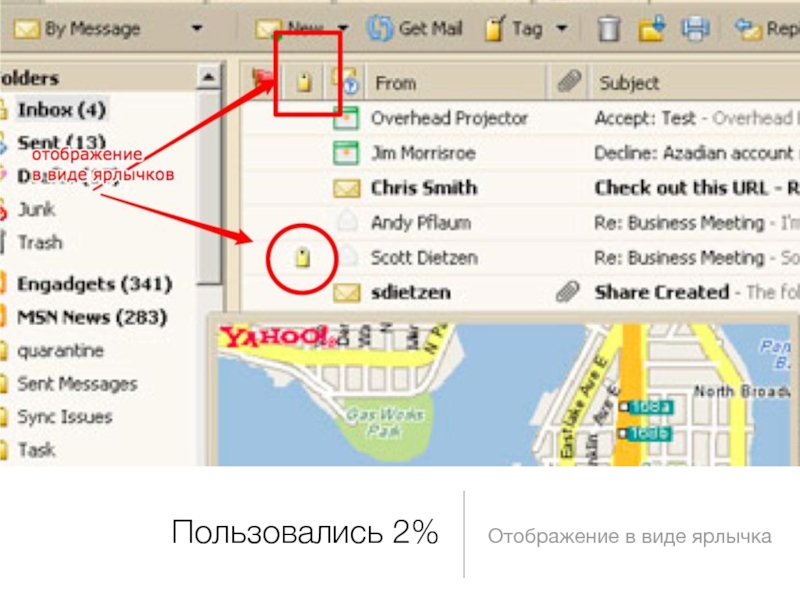The width and height of the screenshot is (800, 600).
Task: Click the 168a marker on the map
Action: pyautogui.click(x=652, y=407)
